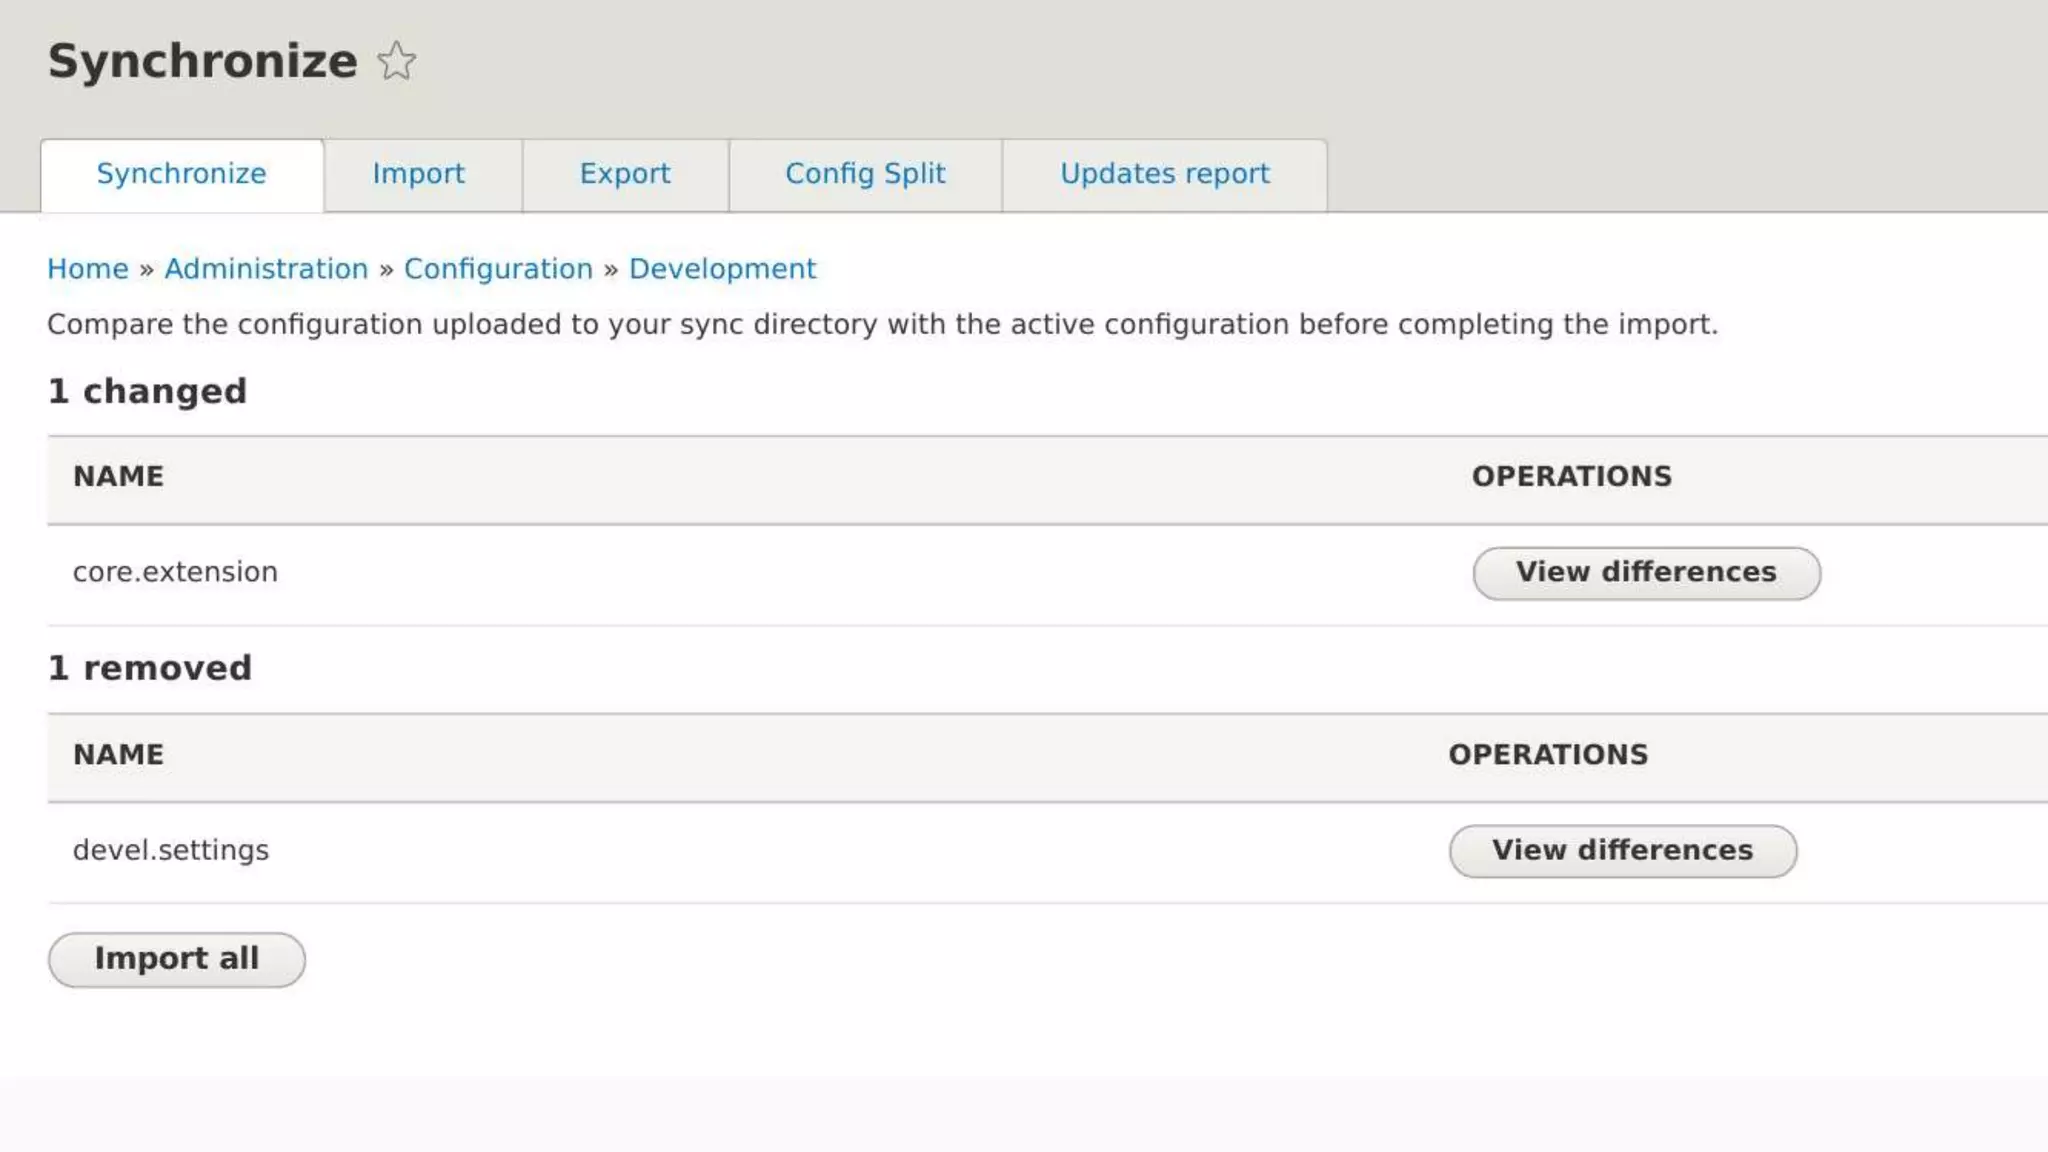Click NAME header in changed table
Image resolution: width=2048 pixels, height=1152 pixels.
click(118, 477)
